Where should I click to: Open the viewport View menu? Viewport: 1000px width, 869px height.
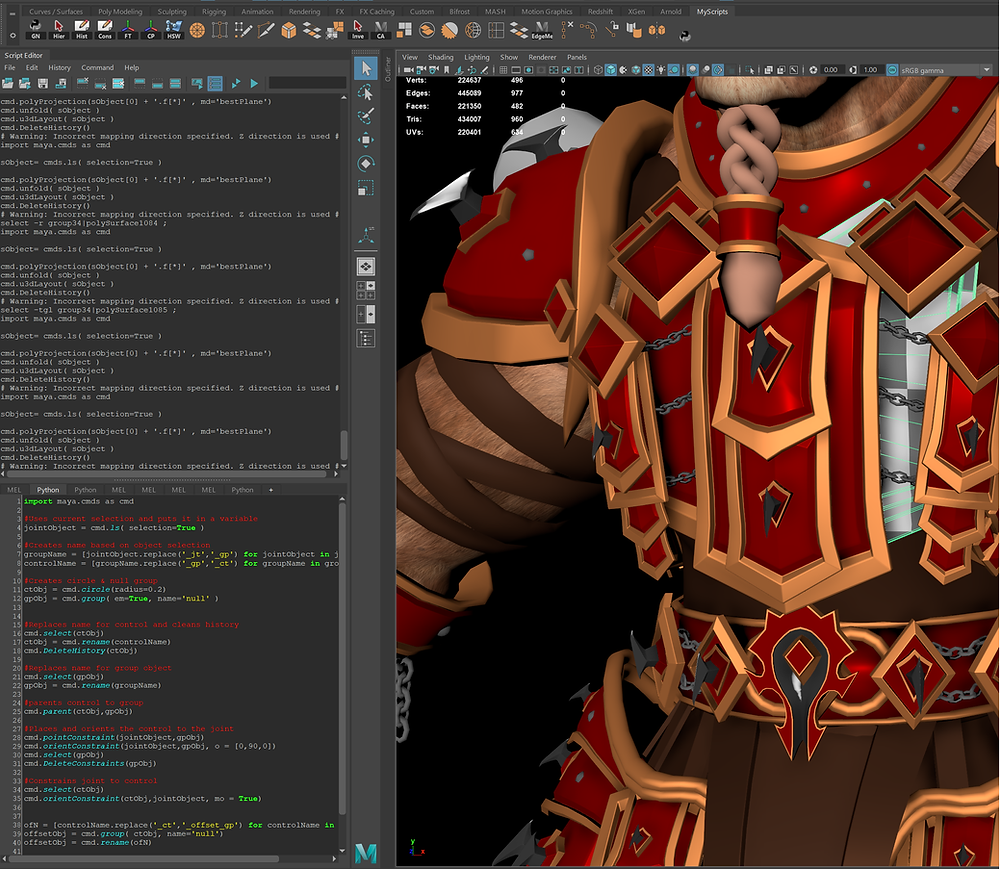click(410, 57)
